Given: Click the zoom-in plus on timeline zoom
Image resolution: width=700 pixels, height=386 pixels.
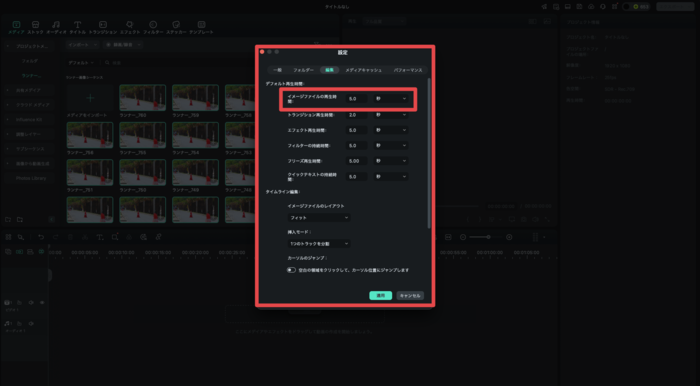Looking at the screenshot, I should coord(509,237).
